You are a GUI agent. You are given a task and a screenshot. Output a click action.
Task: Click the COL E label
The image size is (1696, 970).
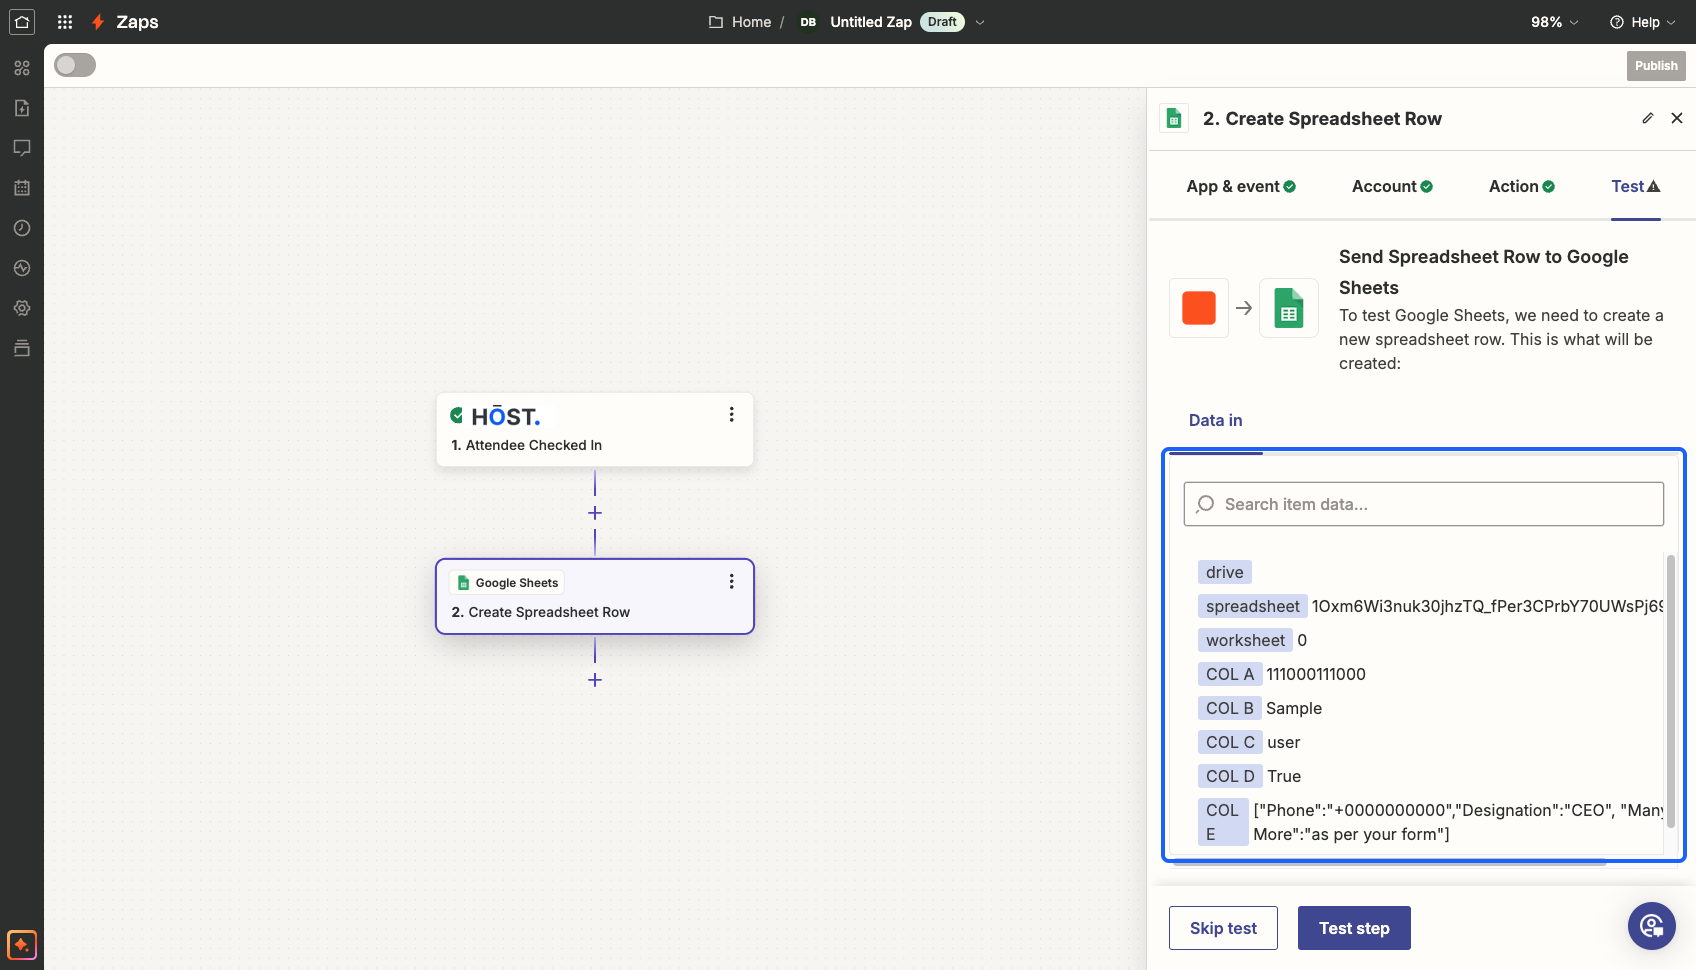pyautogui.click(x=1223, y=822)
